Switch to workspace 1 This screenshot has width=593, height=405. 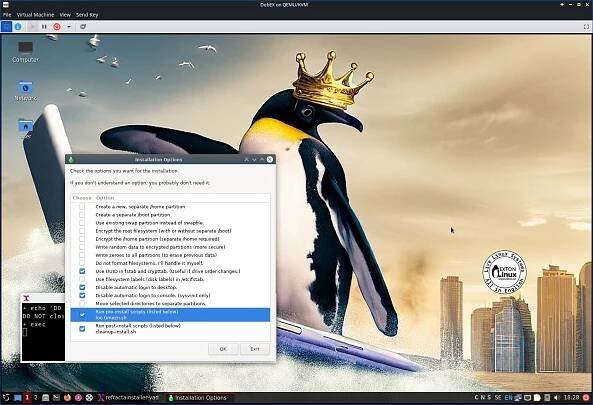pos(27,397)
